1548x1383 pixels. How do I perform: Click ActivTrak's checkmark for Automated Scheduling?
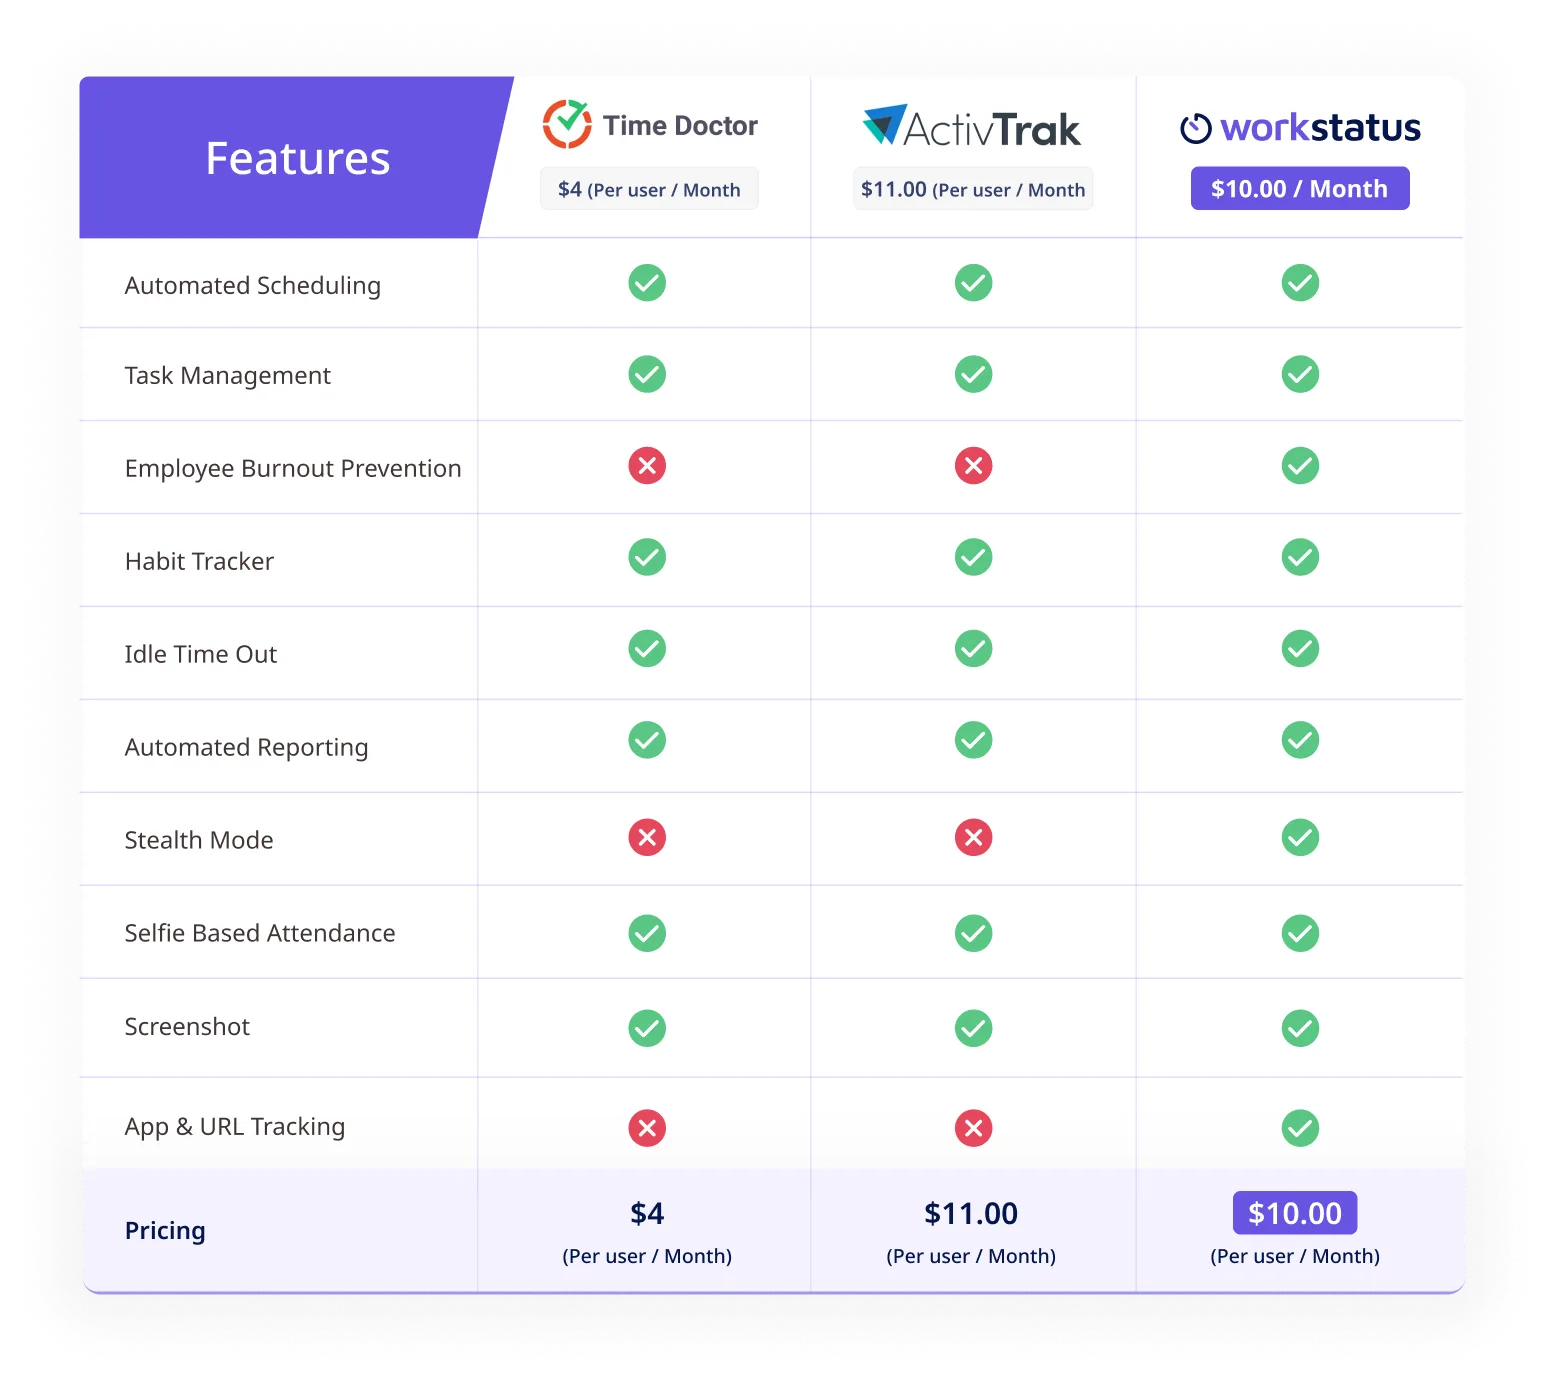tap(973, 283)
